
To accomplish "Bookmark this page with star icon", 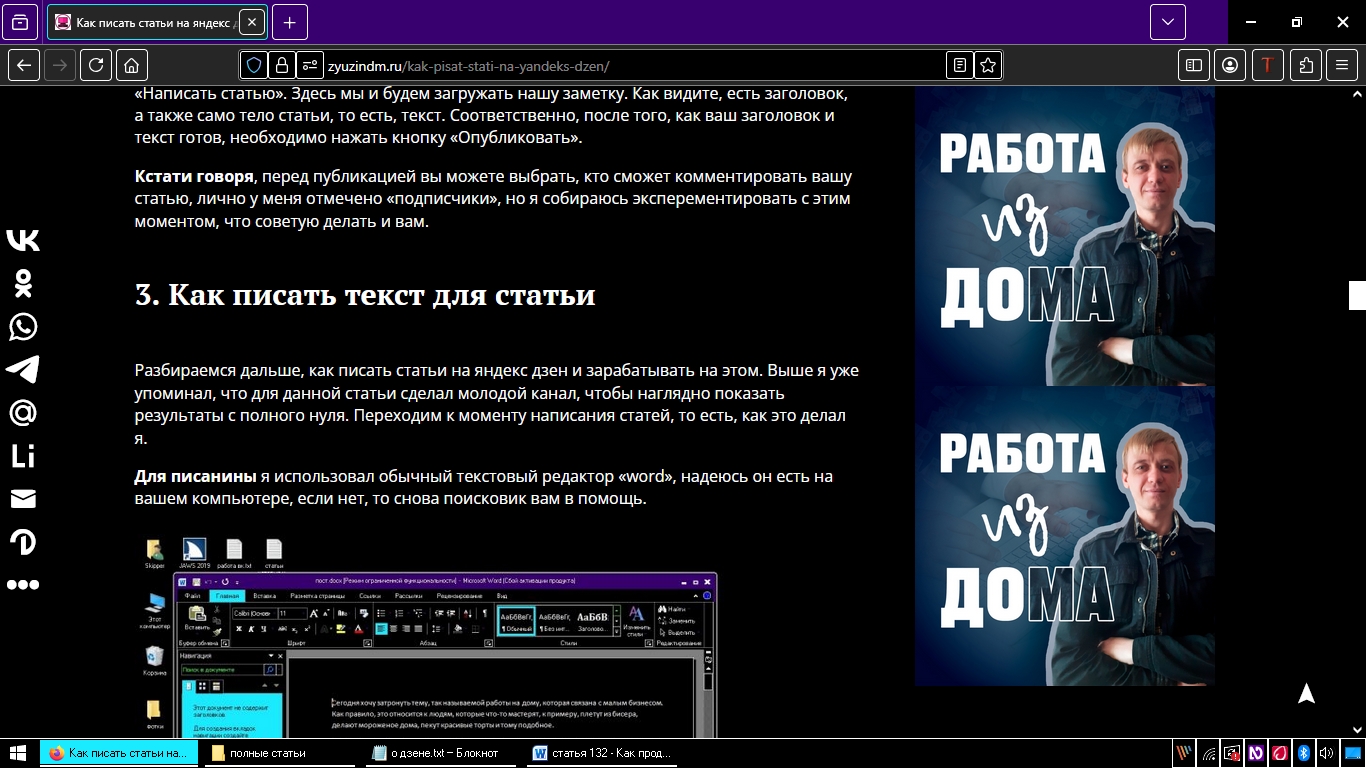I will click(x=988, y=65).
